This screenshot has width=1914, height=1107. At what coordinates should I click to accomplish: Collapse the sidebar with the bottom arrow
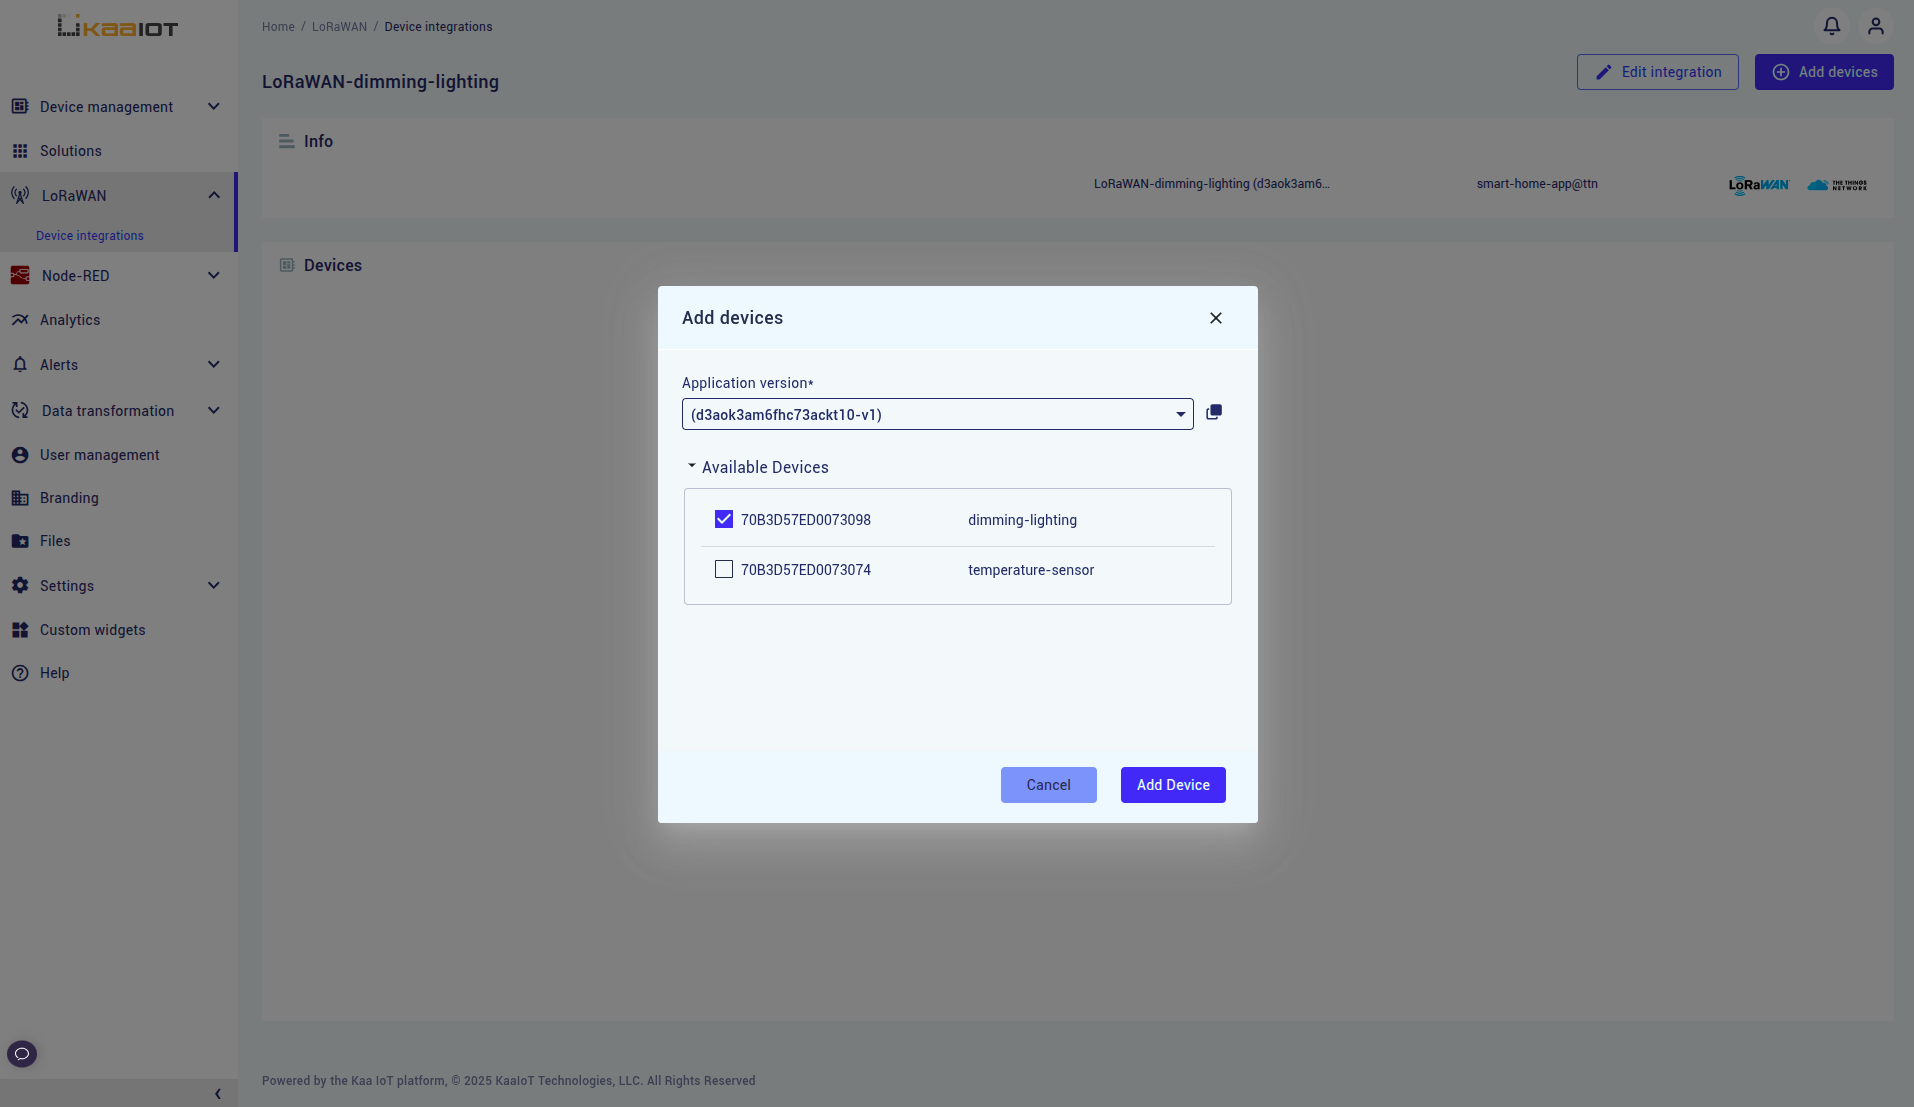click(x=217, y=1093)
